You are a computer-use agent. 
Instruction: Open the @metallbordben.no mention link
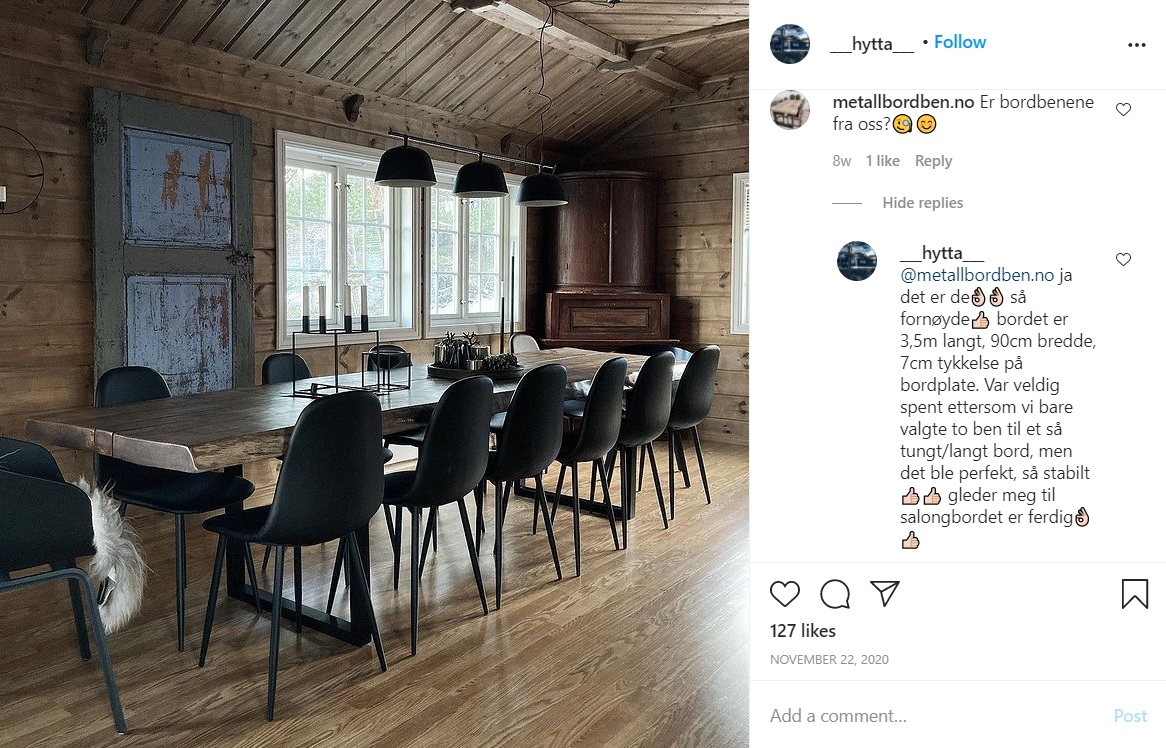pyautogui.click(x=977, y=275)
